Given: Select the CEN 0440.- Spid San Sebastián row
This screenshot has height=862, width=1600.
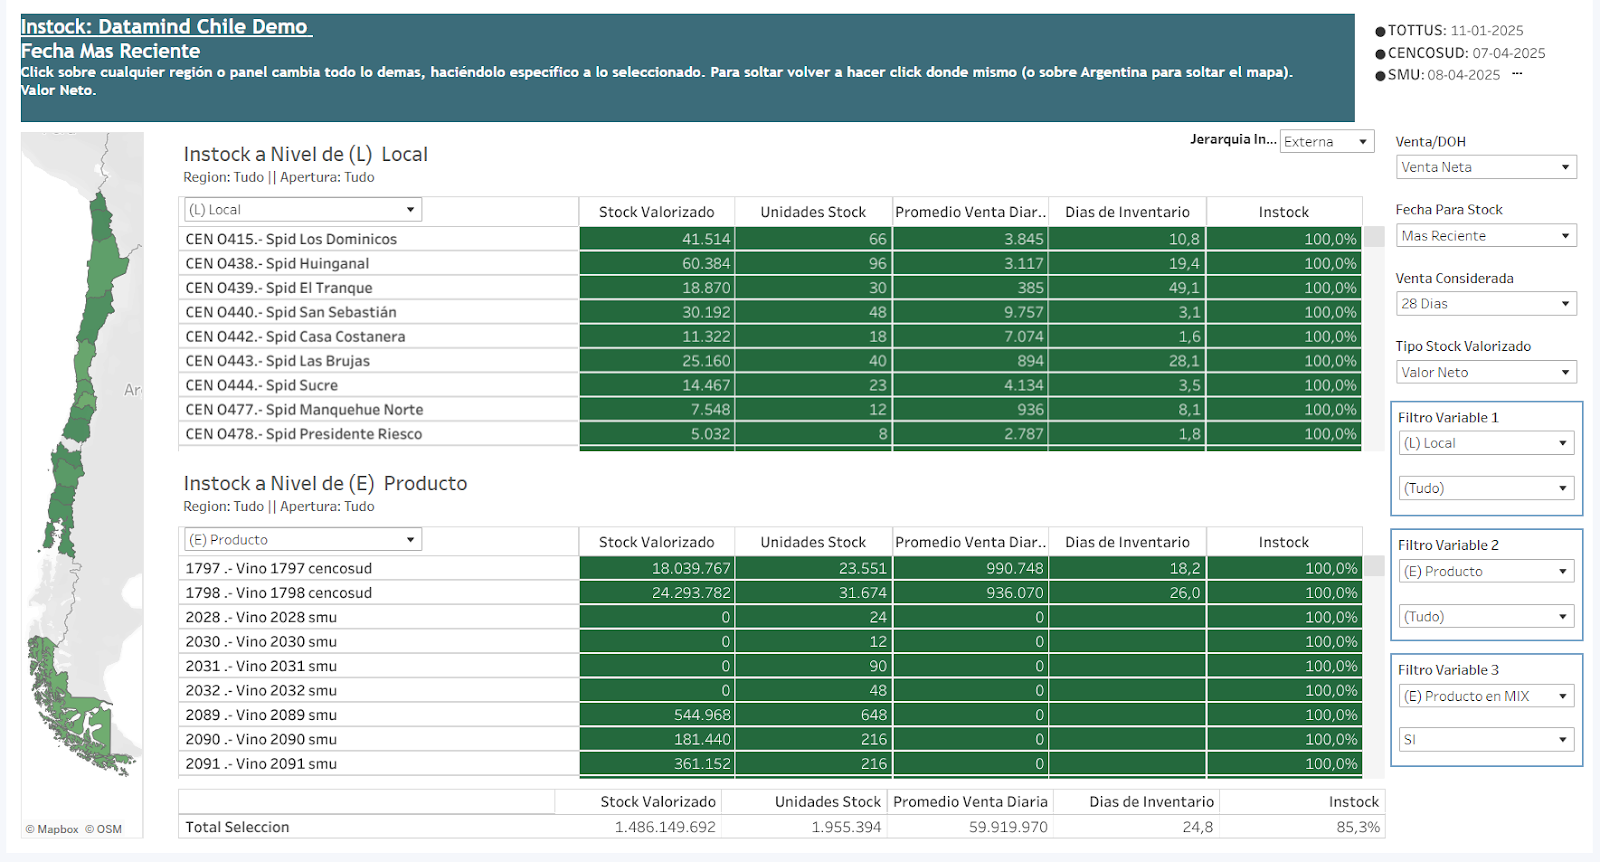Looking at the screenshot, I should click(x=291, y=313).
